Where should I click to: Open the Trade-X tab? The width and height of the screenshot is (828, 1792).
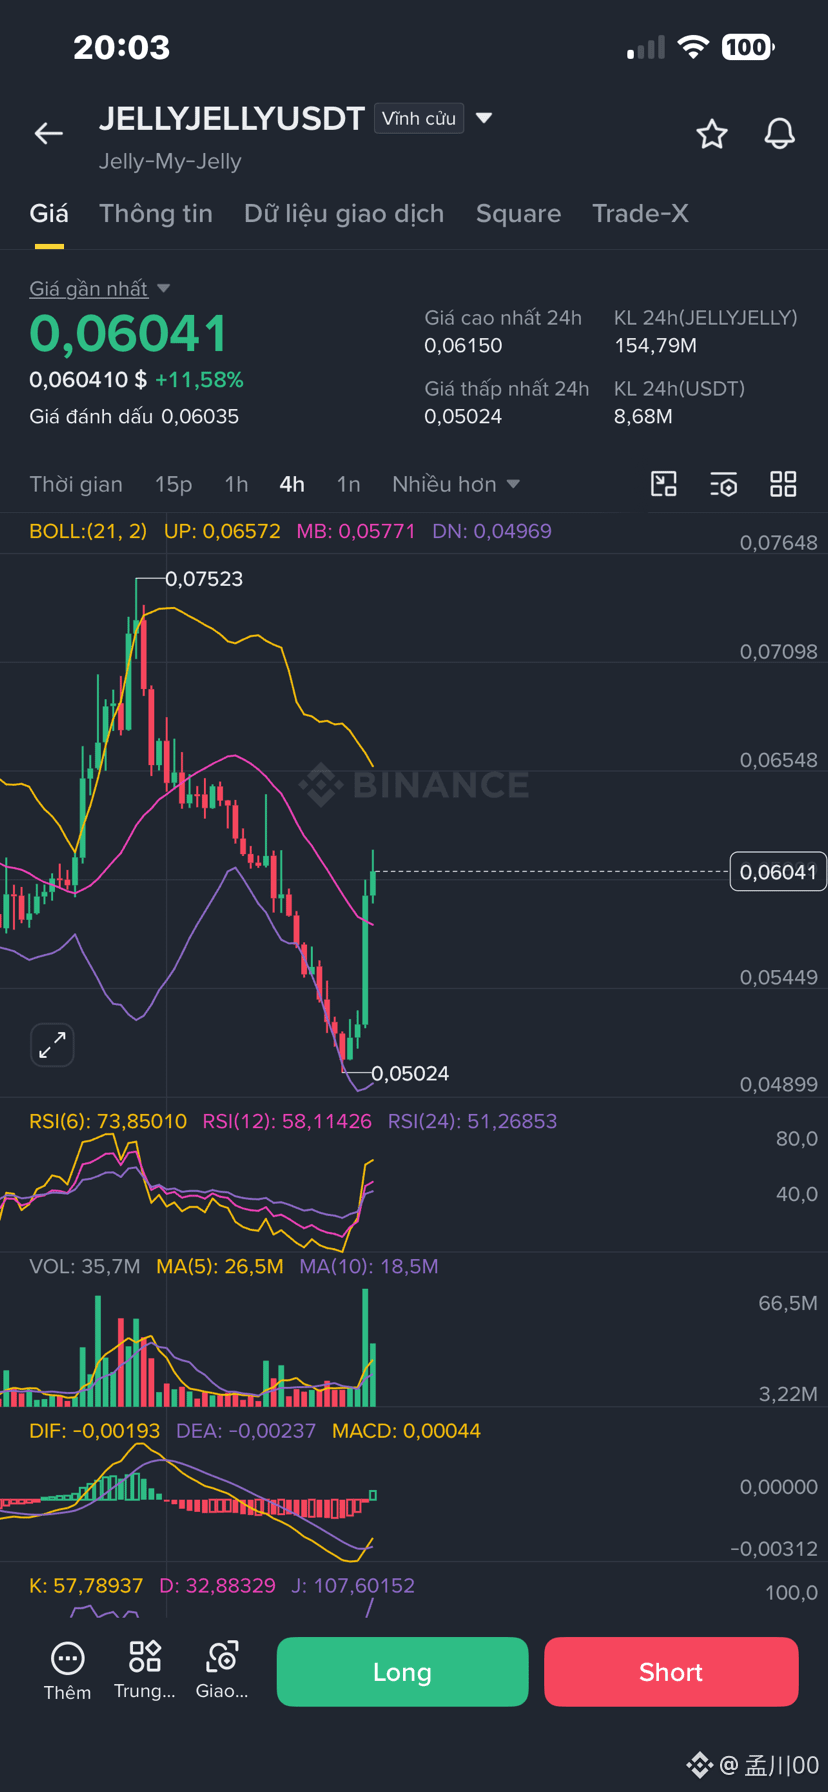pyautogui.click(x=640, y=214)
